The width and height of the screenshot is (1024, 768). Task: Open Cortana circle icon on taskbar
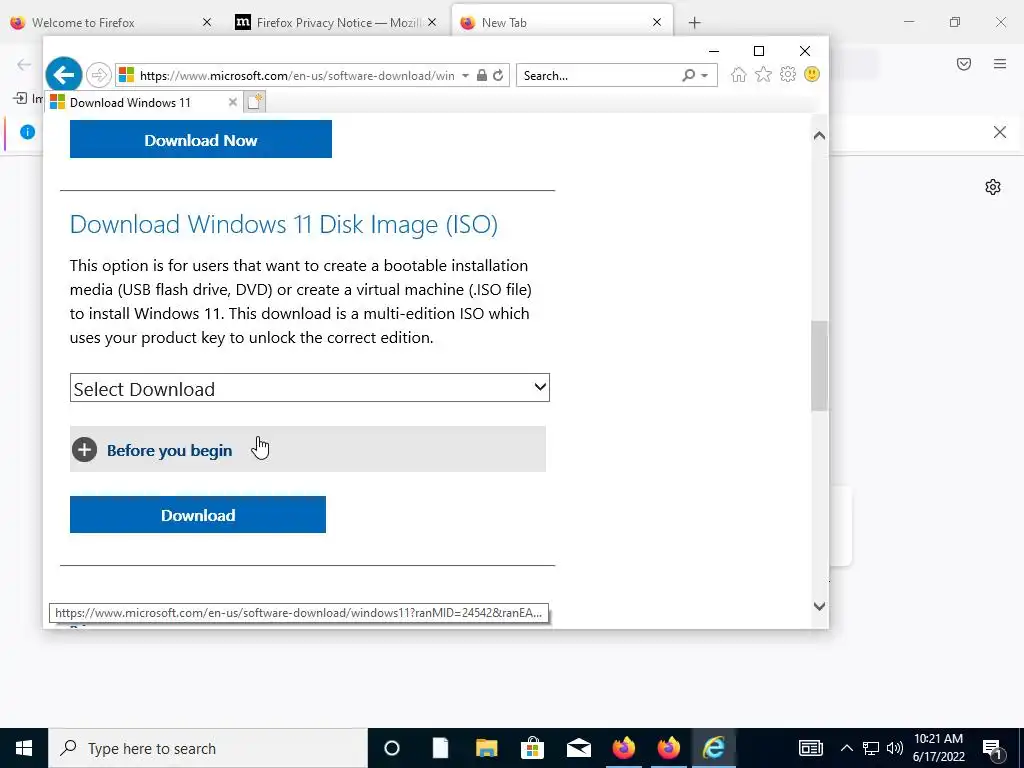pyautogui.click(x=392, y=748)
